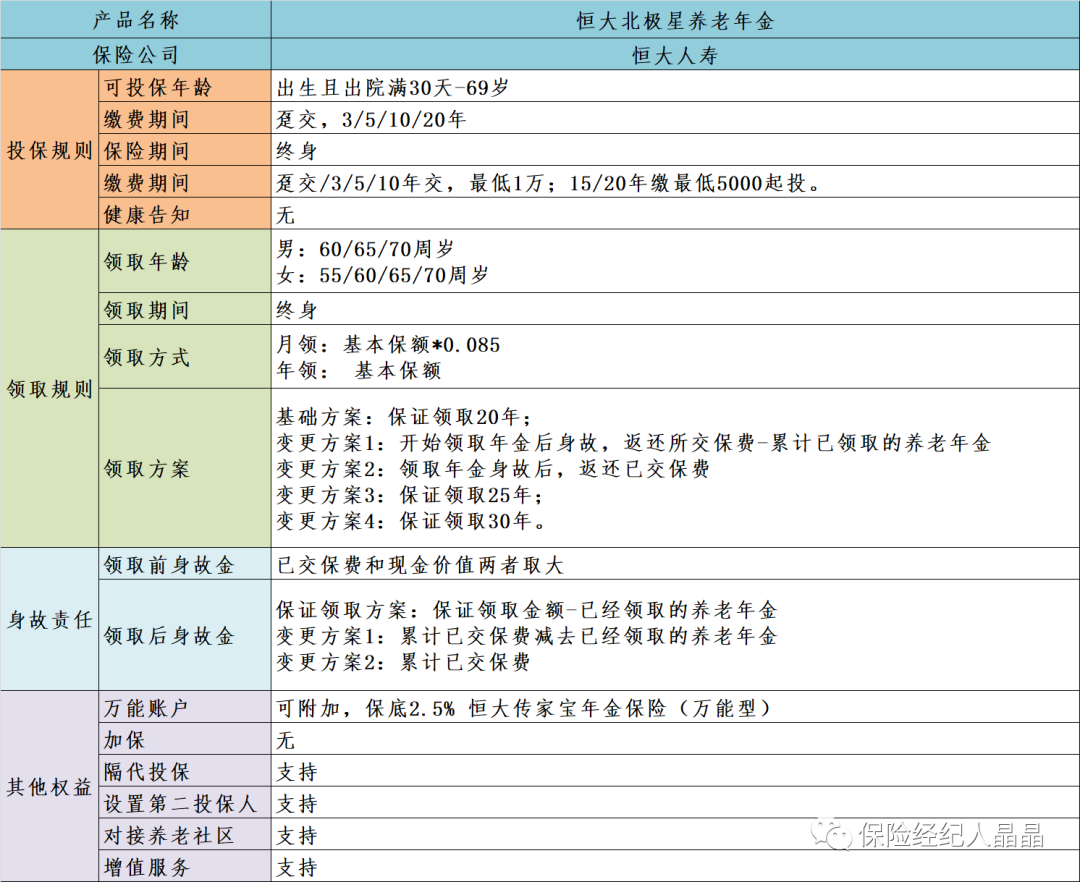The image size is (1080, 882).
Task: Click the "领取规则" category cell
Action: coord(50,389)
